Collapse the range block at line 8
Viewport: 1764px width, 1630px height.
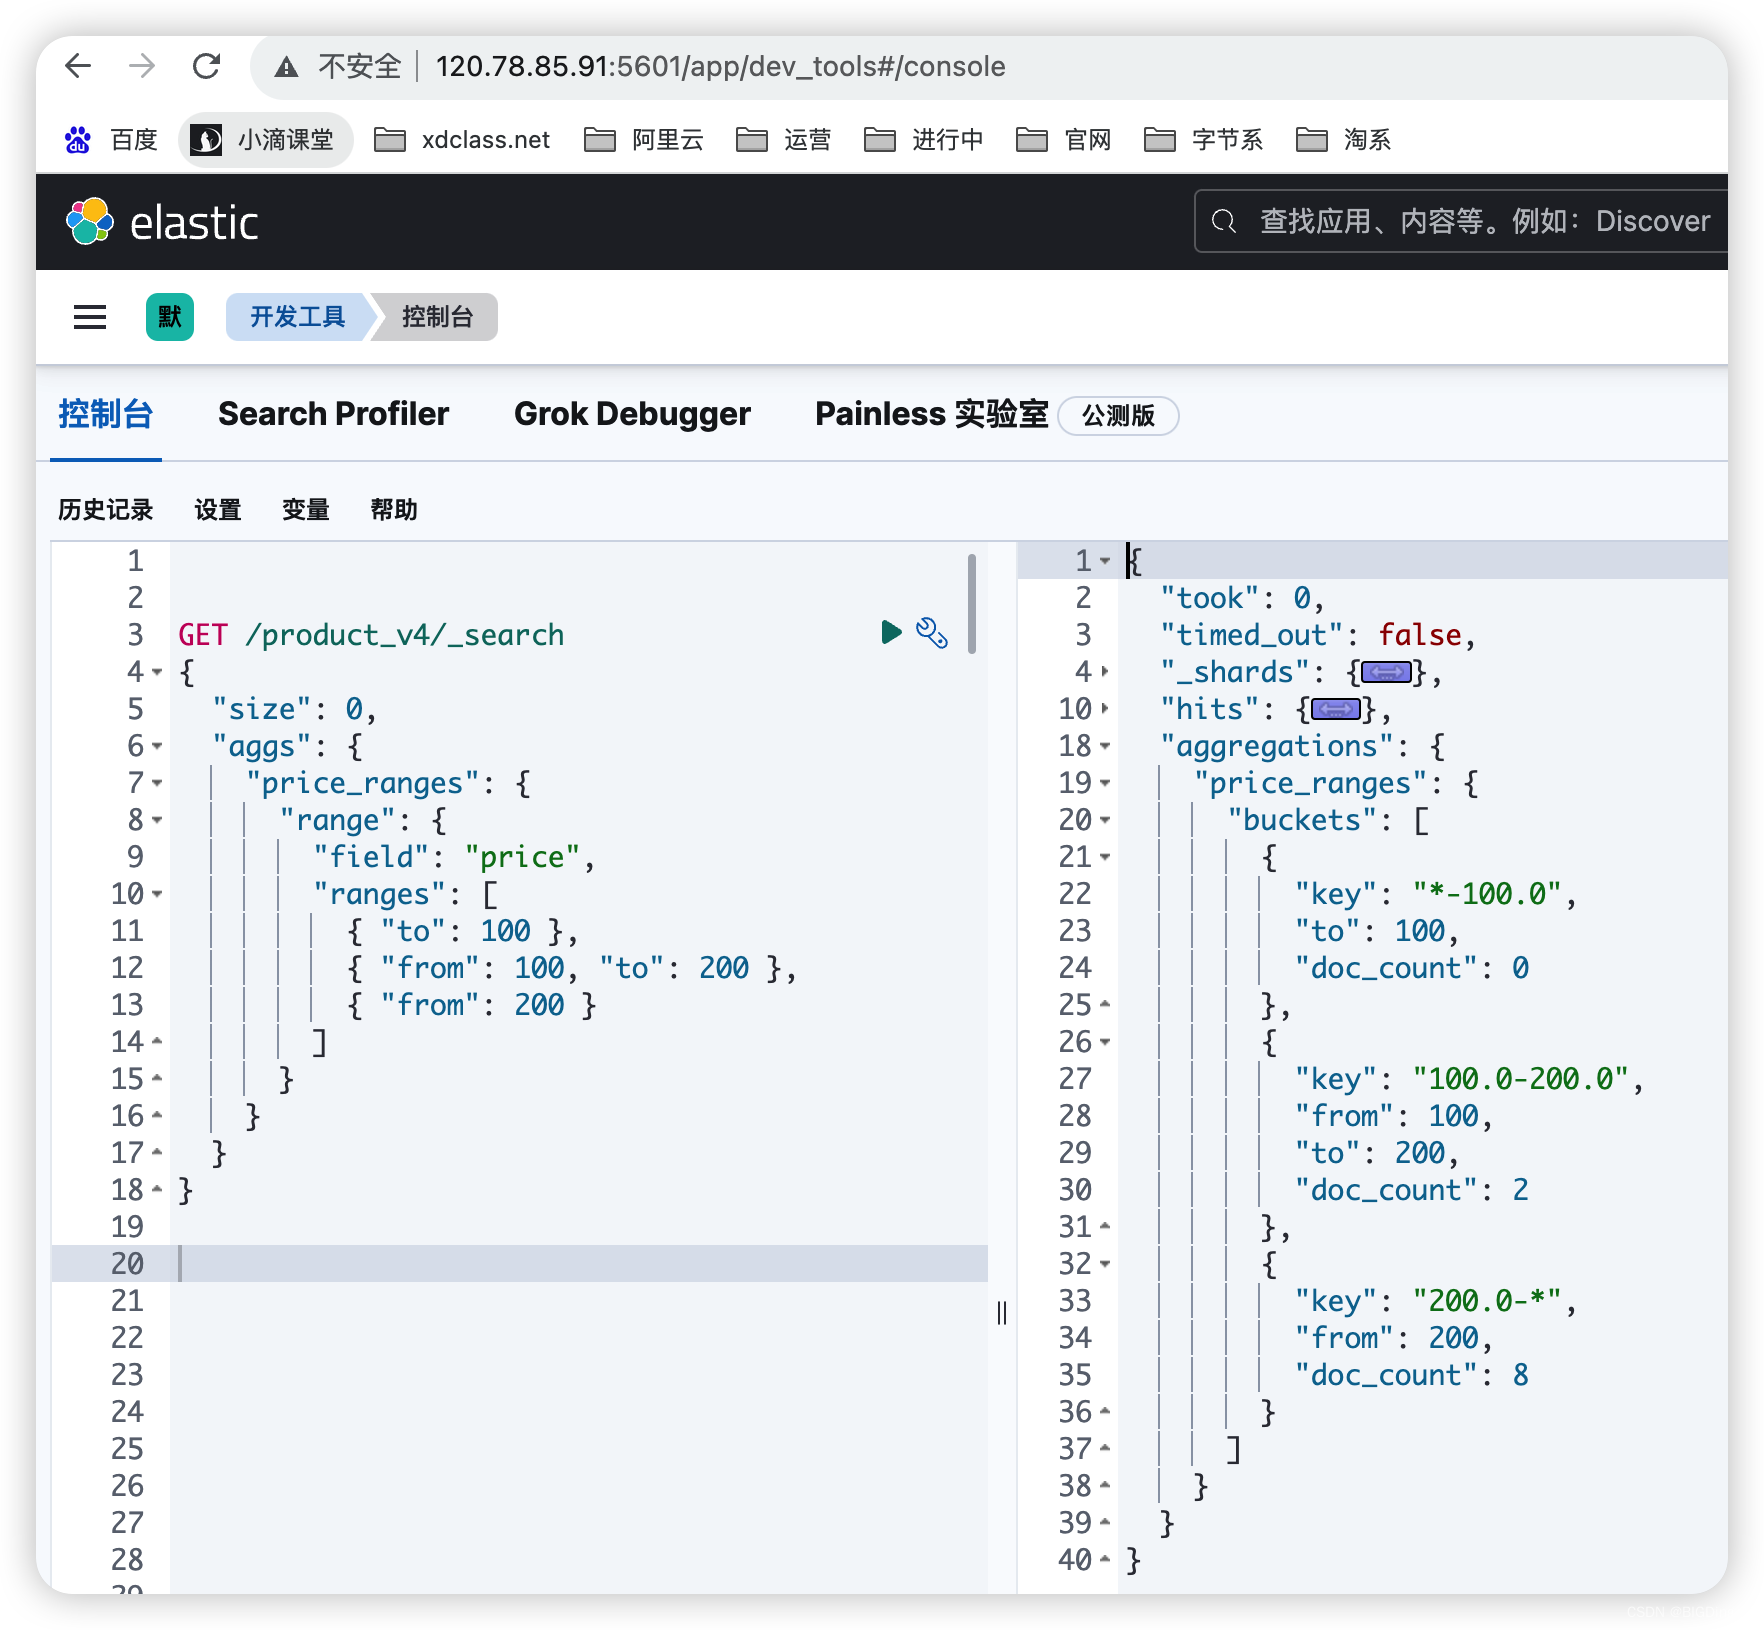[x=157, y=820]
